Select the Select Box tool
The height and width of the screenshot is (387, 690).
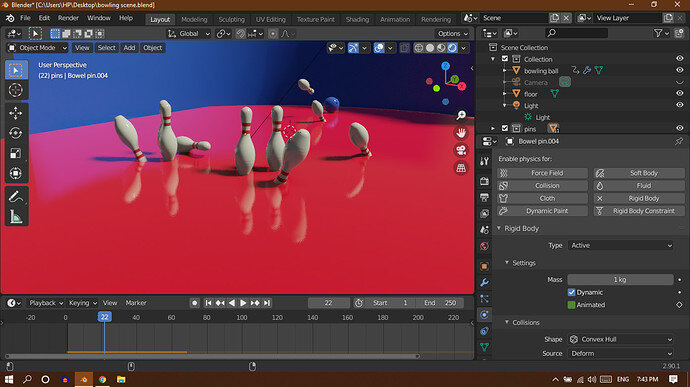pos(16,70)
